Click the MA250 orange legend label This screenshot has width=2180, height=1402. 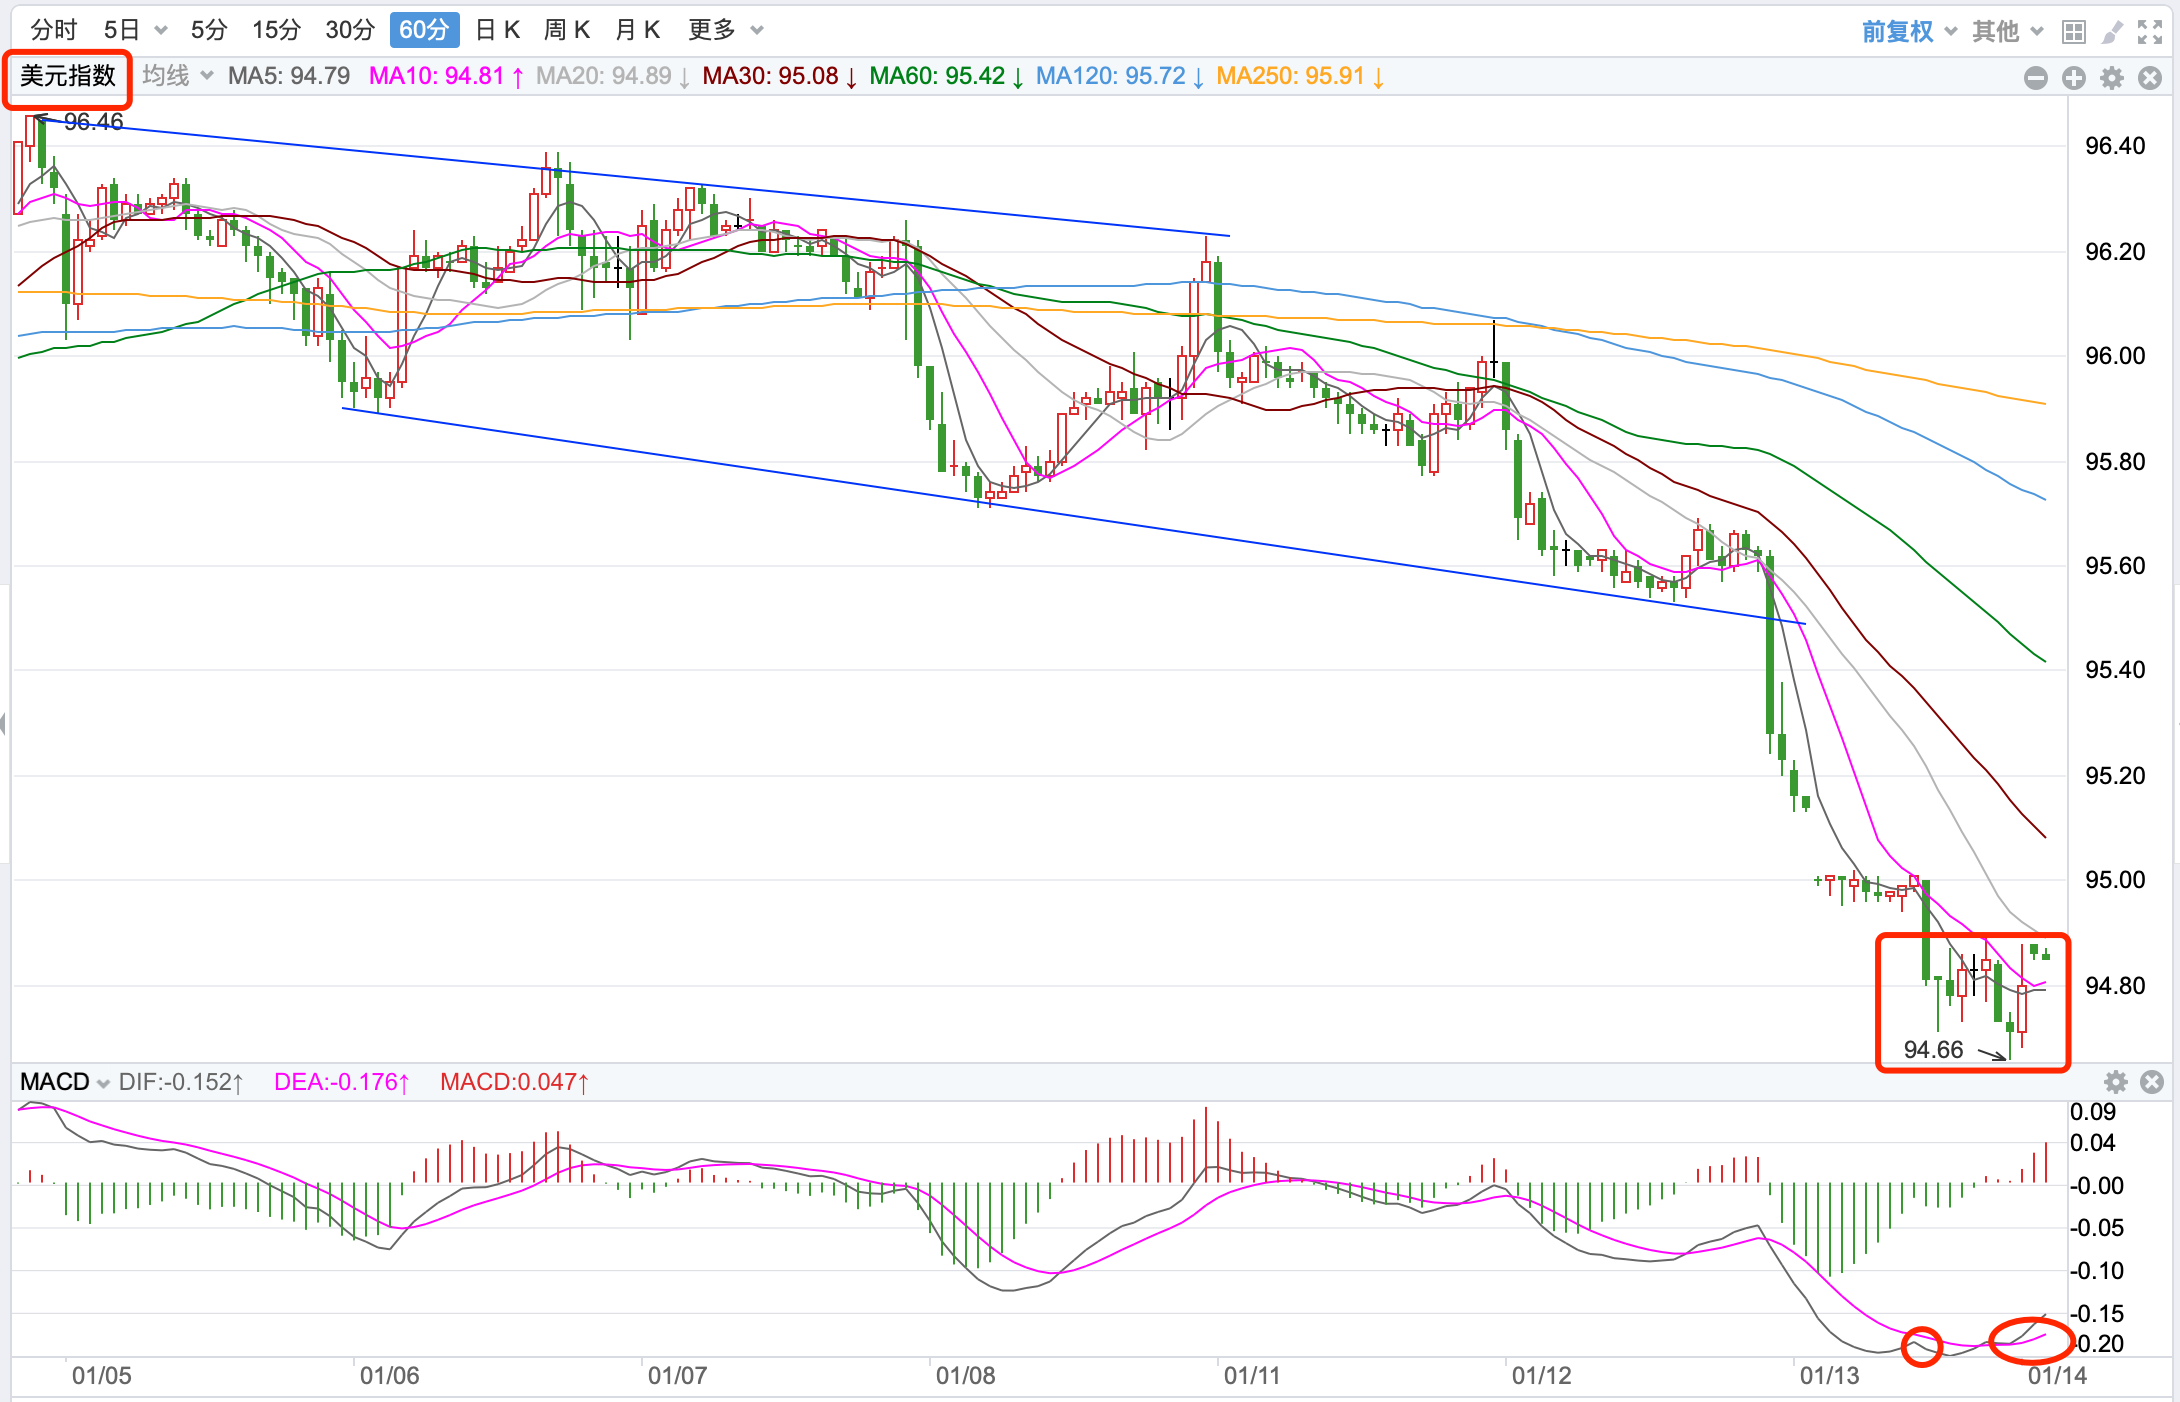(1290, 76)
